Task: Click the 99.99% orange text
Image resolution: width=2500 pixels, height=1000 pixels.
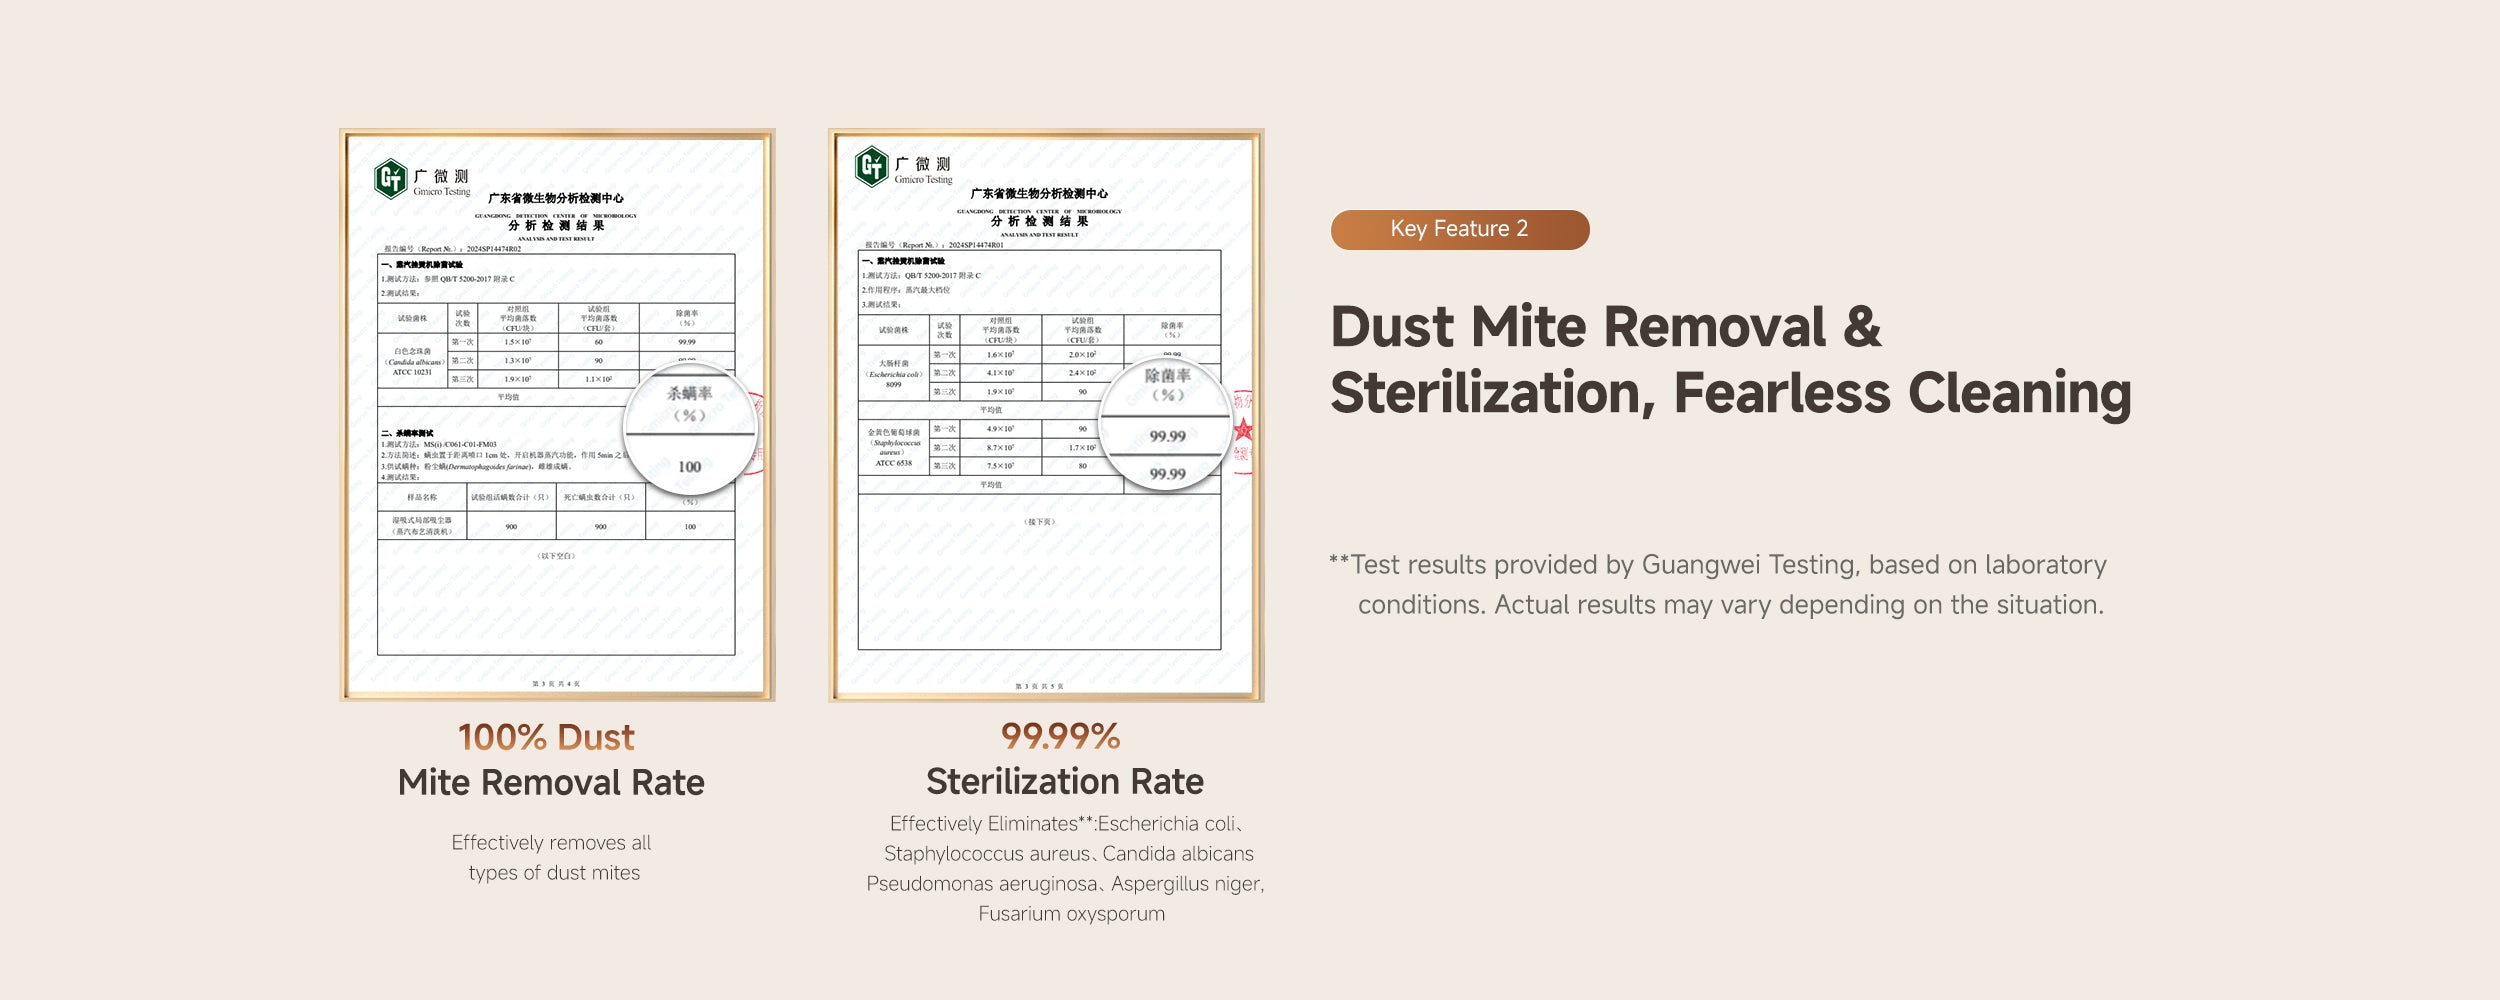Action: tap(1060, 736)
